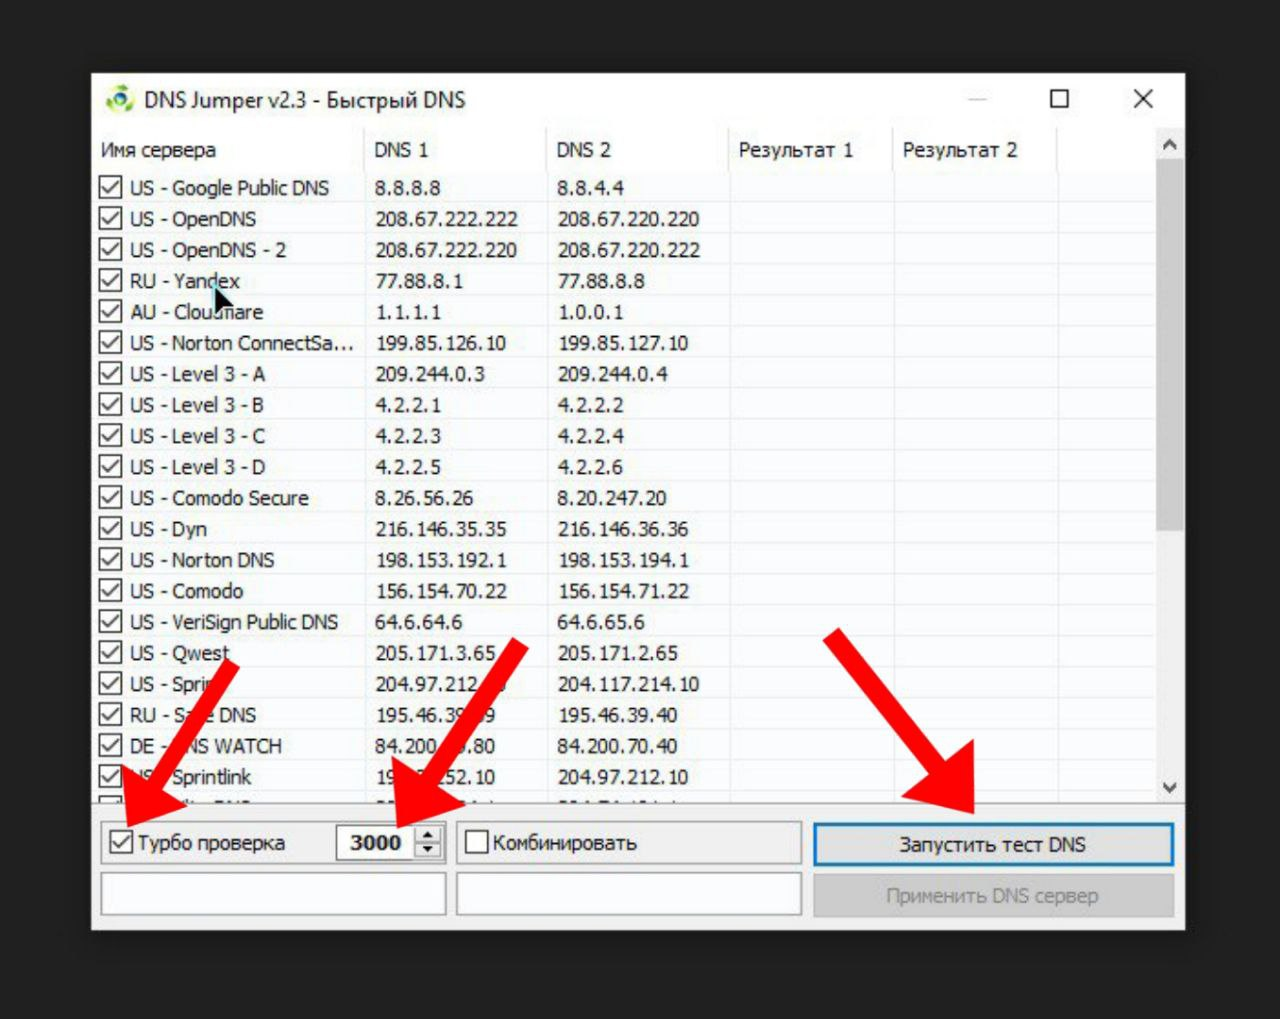This screenshot has height=1019, width=1280.
Task: Toggle the US - Dyn checkbox
Action: (111, 528)
